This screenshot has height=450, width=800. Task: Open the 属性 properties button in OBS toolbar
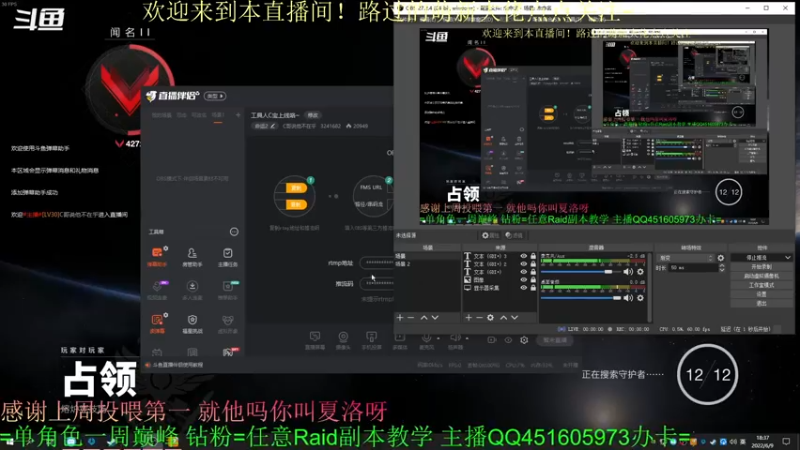[491, 235]
